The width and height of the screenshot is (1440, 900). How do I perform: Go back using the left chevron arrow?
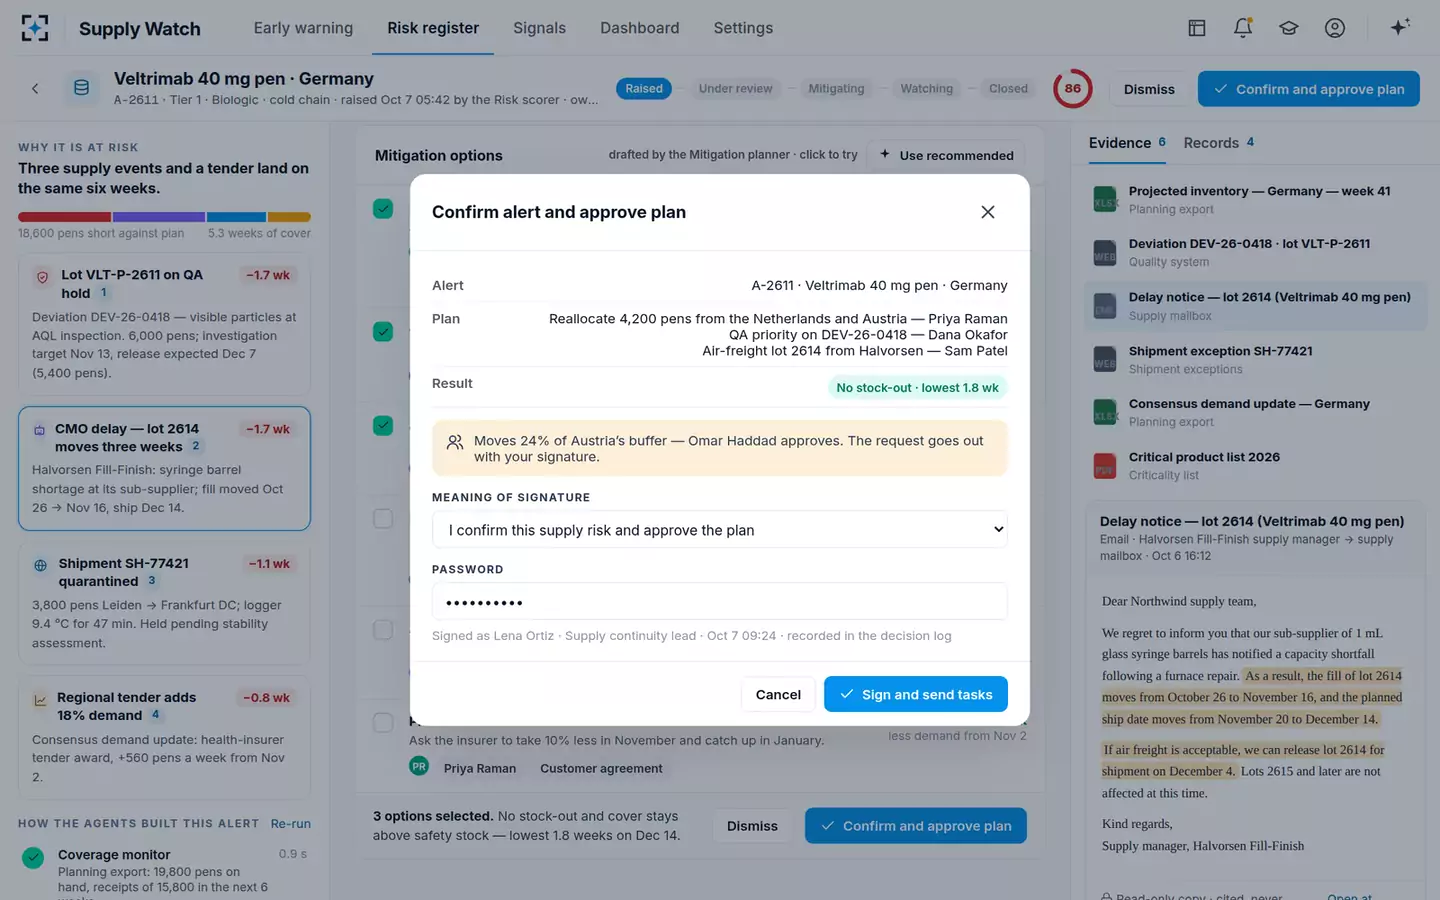[35, 89]
